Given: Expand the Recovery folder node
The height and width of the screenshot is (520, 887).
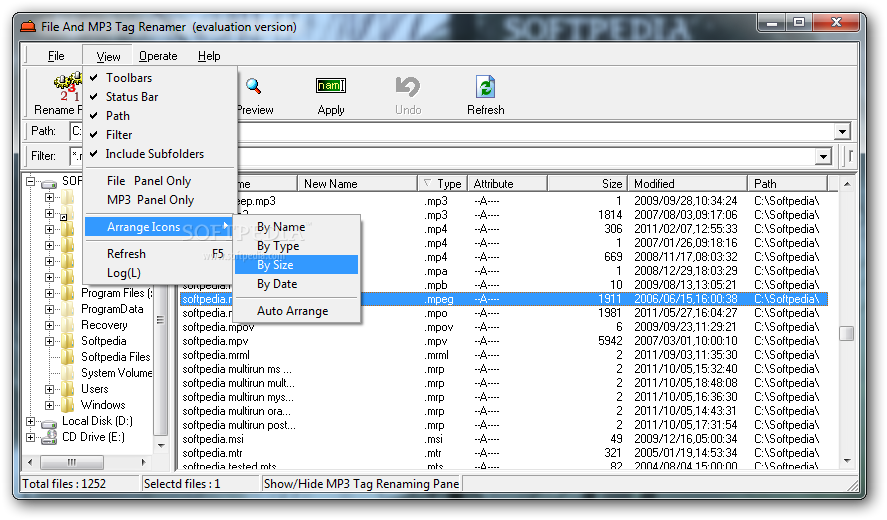Looking at the screenshot, I should [x=50, y=325].
